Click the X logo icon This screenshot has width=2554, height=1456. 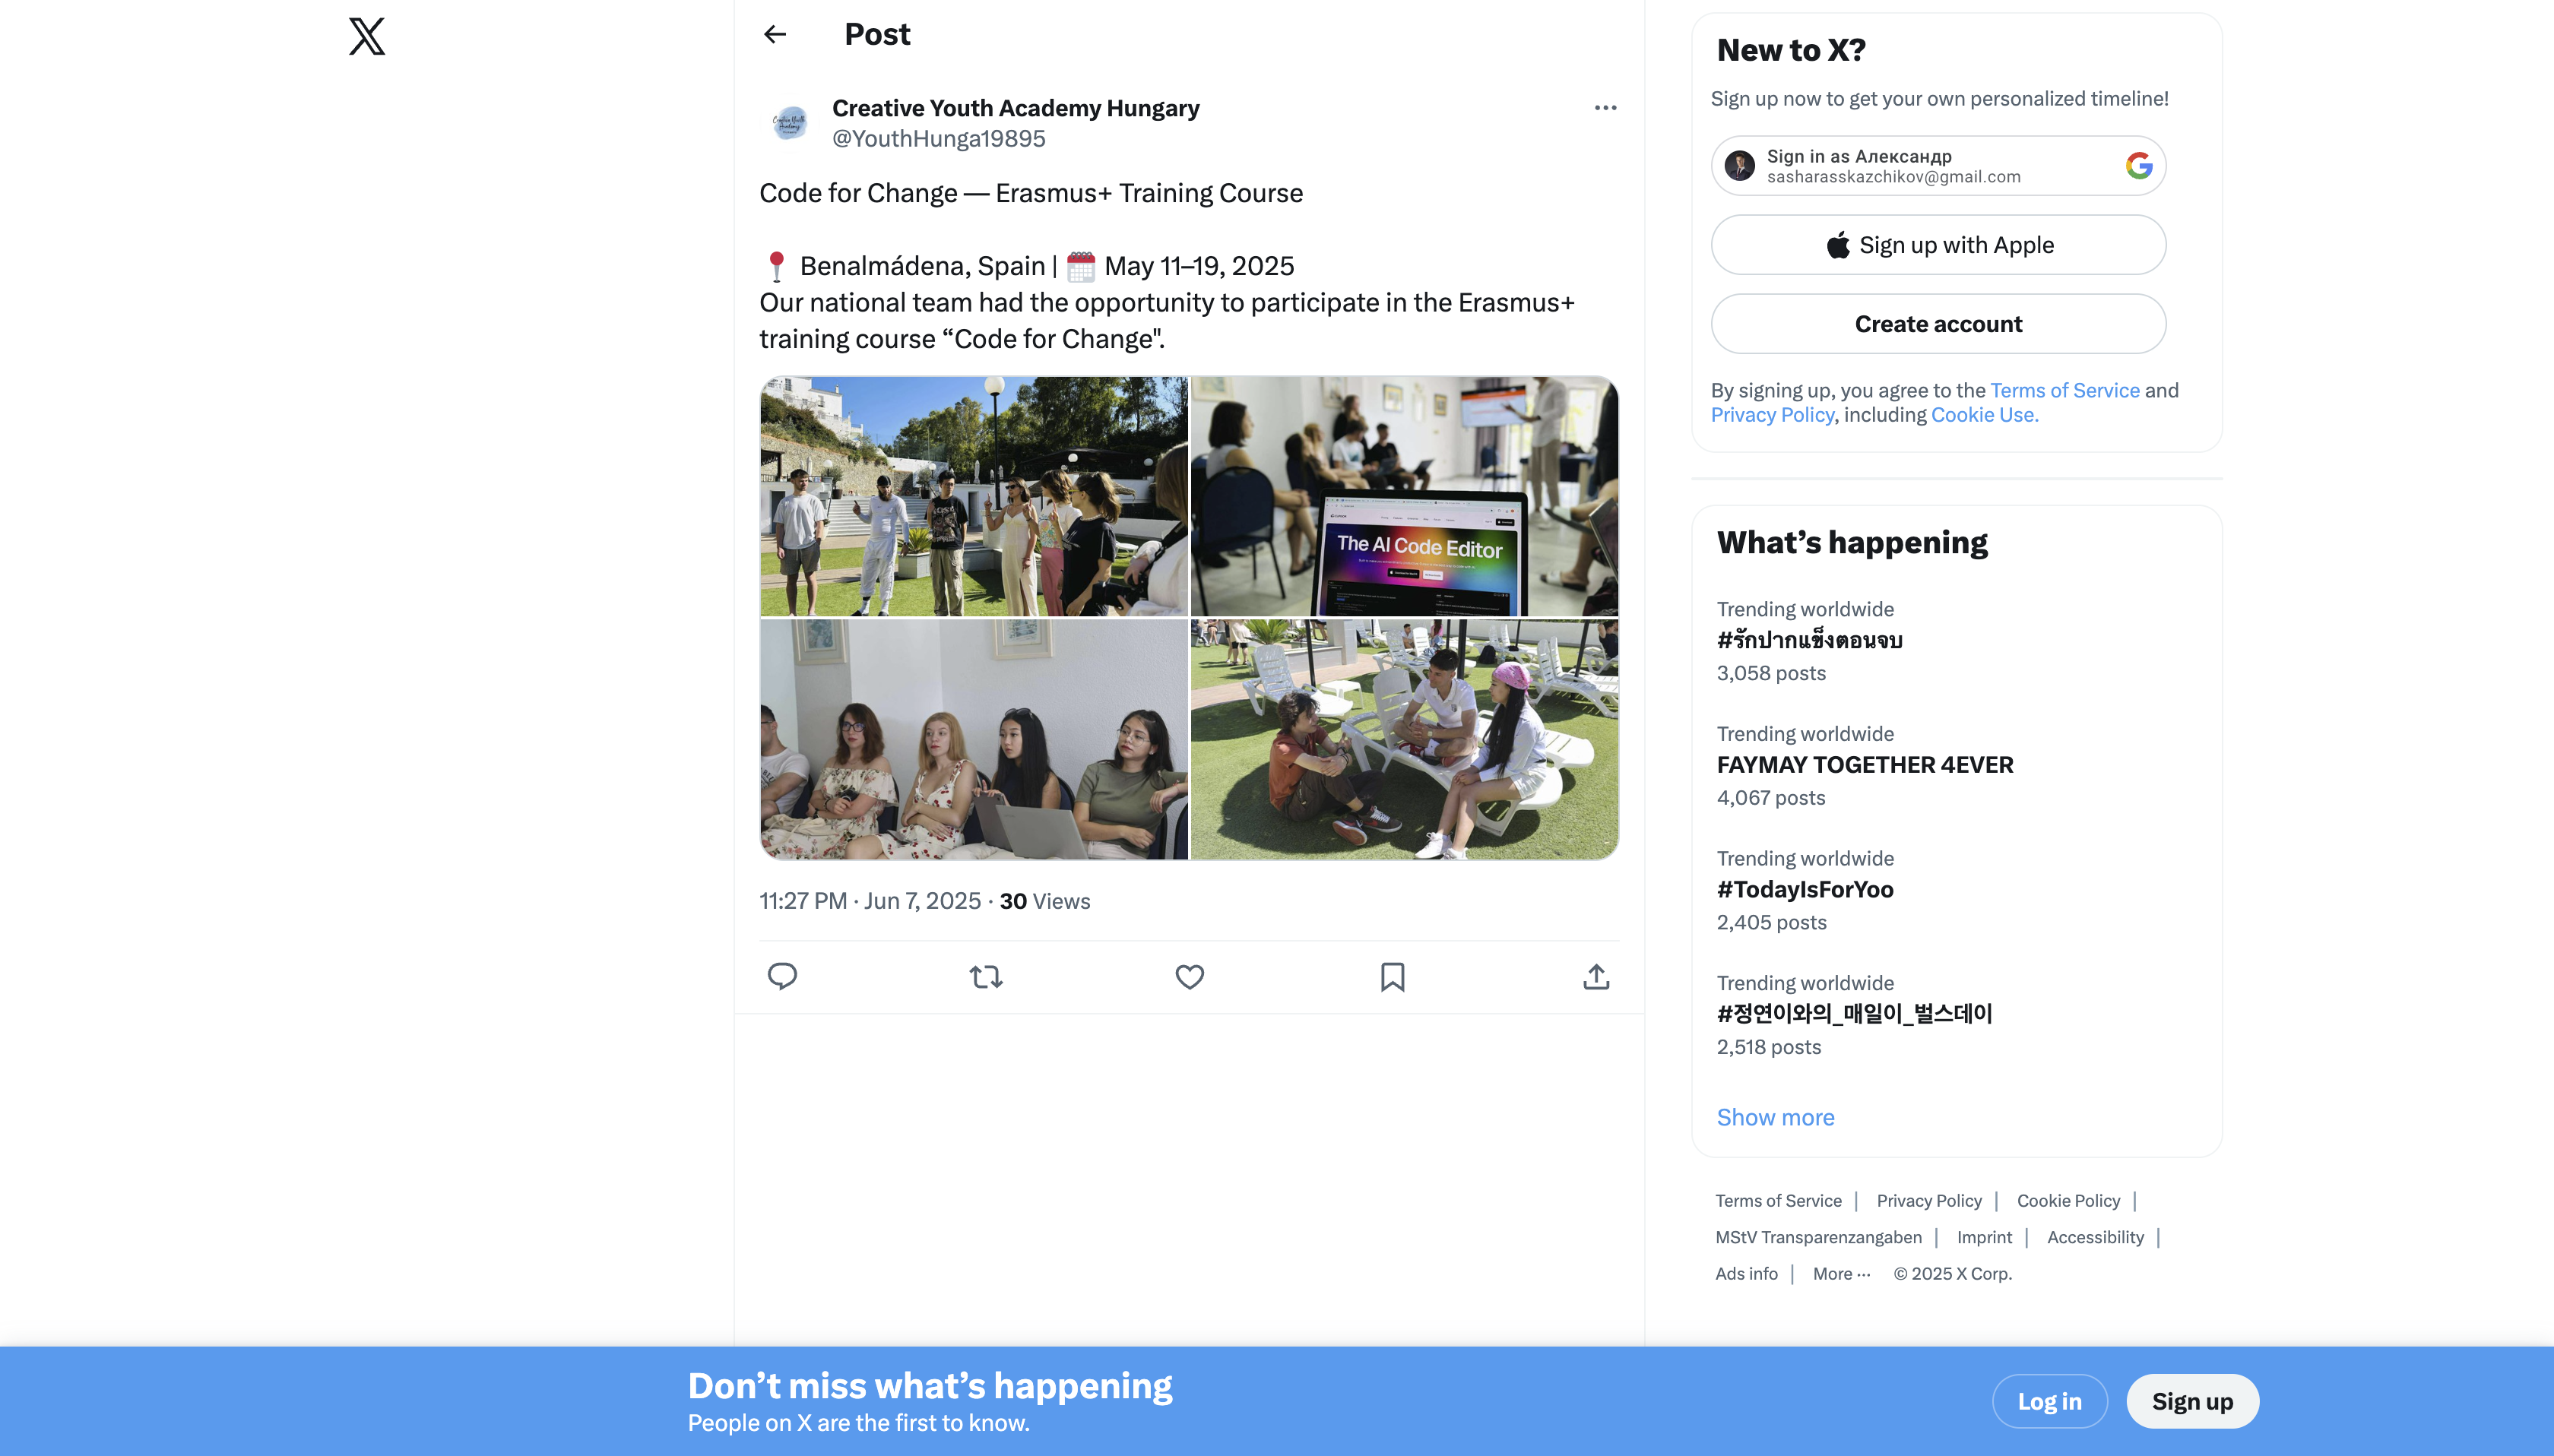[x=367, y=36]
